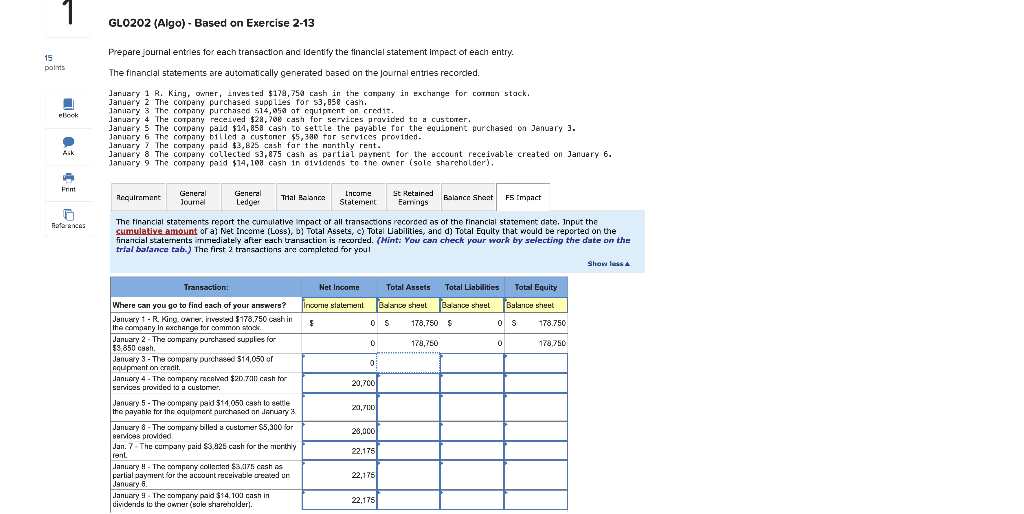
Task: Select the FS Impact tab
Action: click(x=523, y=197)
